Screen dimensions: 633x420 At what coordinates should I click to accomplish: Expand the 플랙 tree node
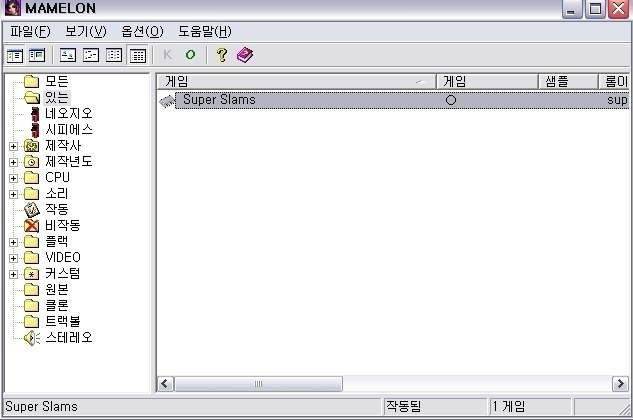pos(13,242)
